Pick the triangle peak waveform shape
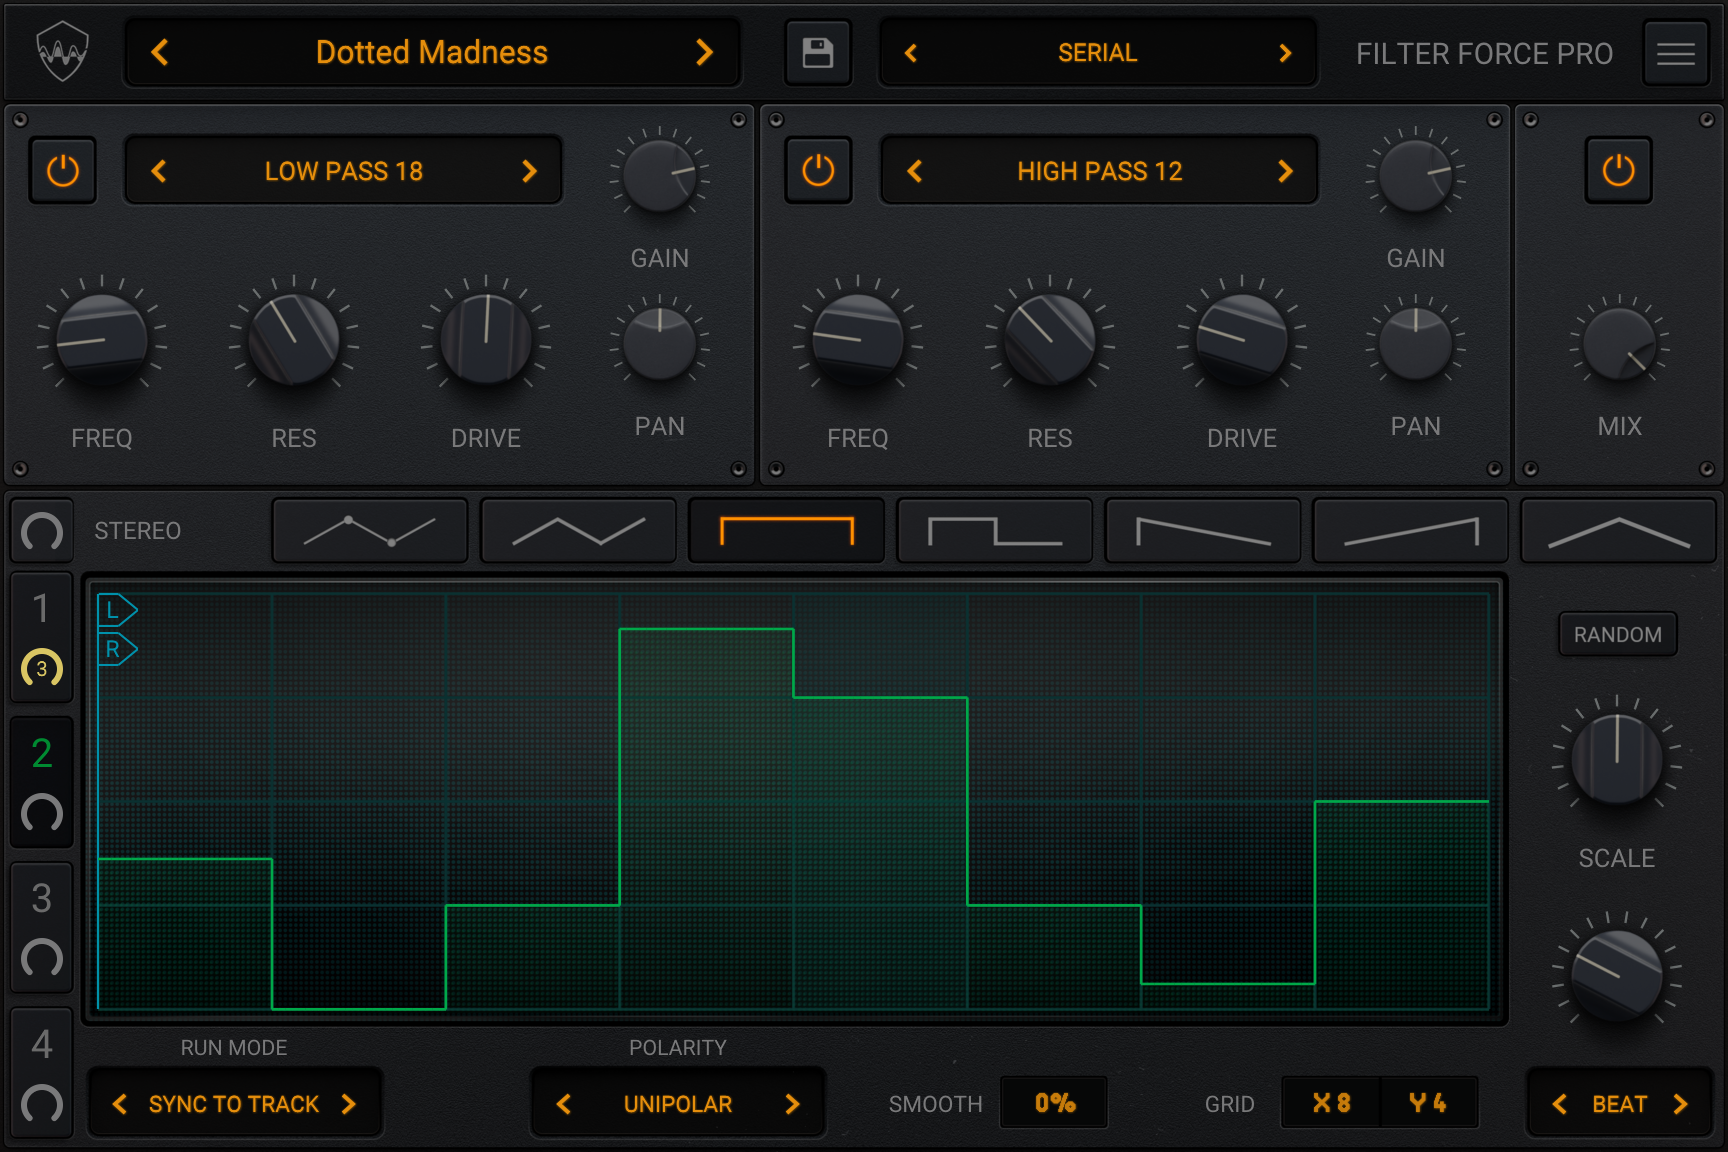Image resolution: width=1728 pixels, height=1152 pixels. click(1617, 531)
